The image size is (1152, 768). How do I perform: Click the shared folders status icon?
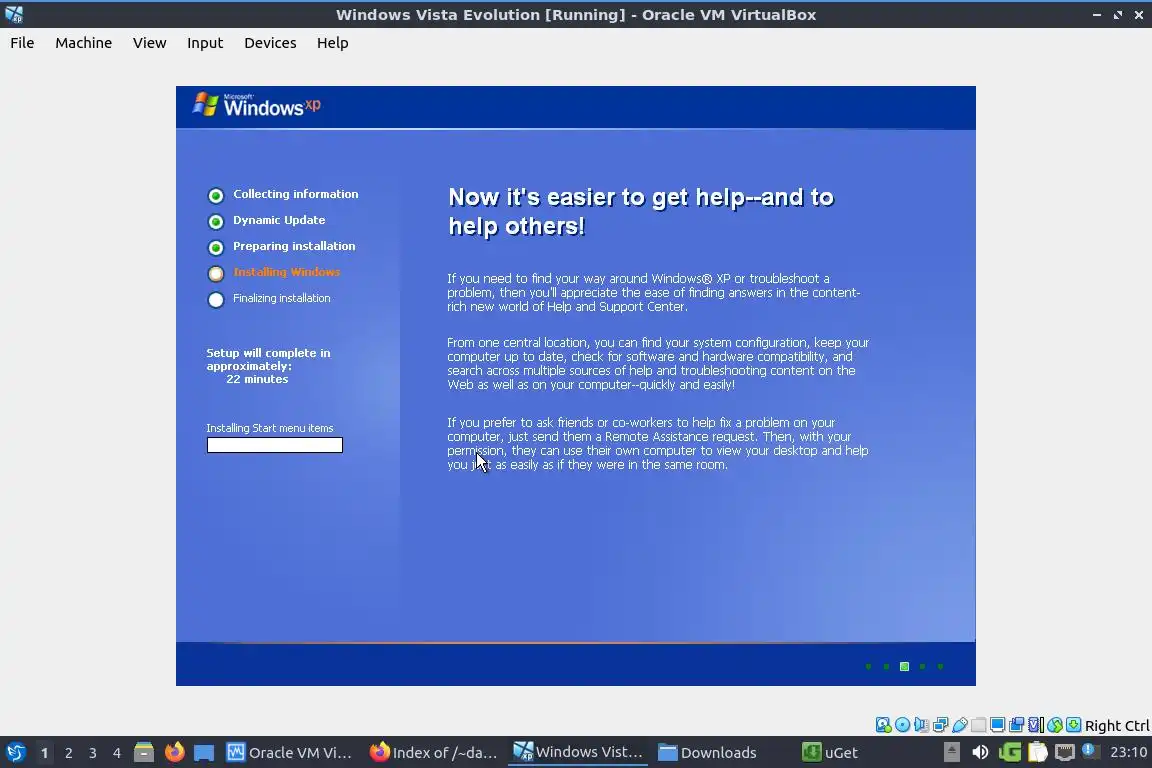tap(979, 725)
